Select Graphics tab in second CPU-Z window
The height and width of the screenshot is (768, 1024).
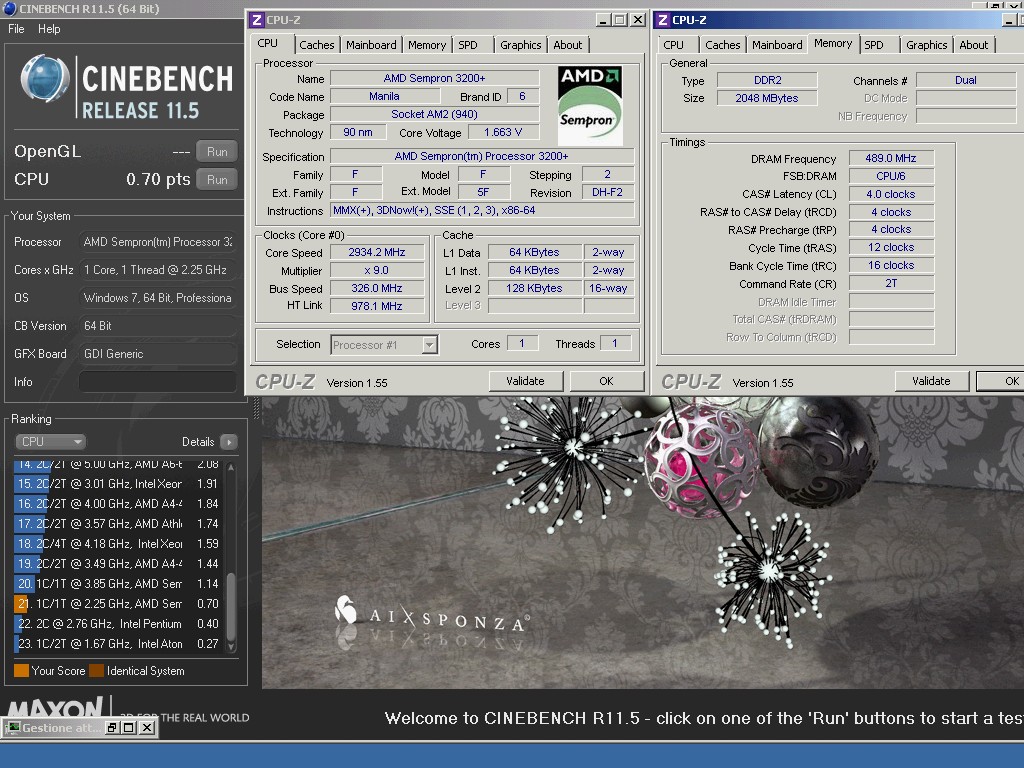927,45
